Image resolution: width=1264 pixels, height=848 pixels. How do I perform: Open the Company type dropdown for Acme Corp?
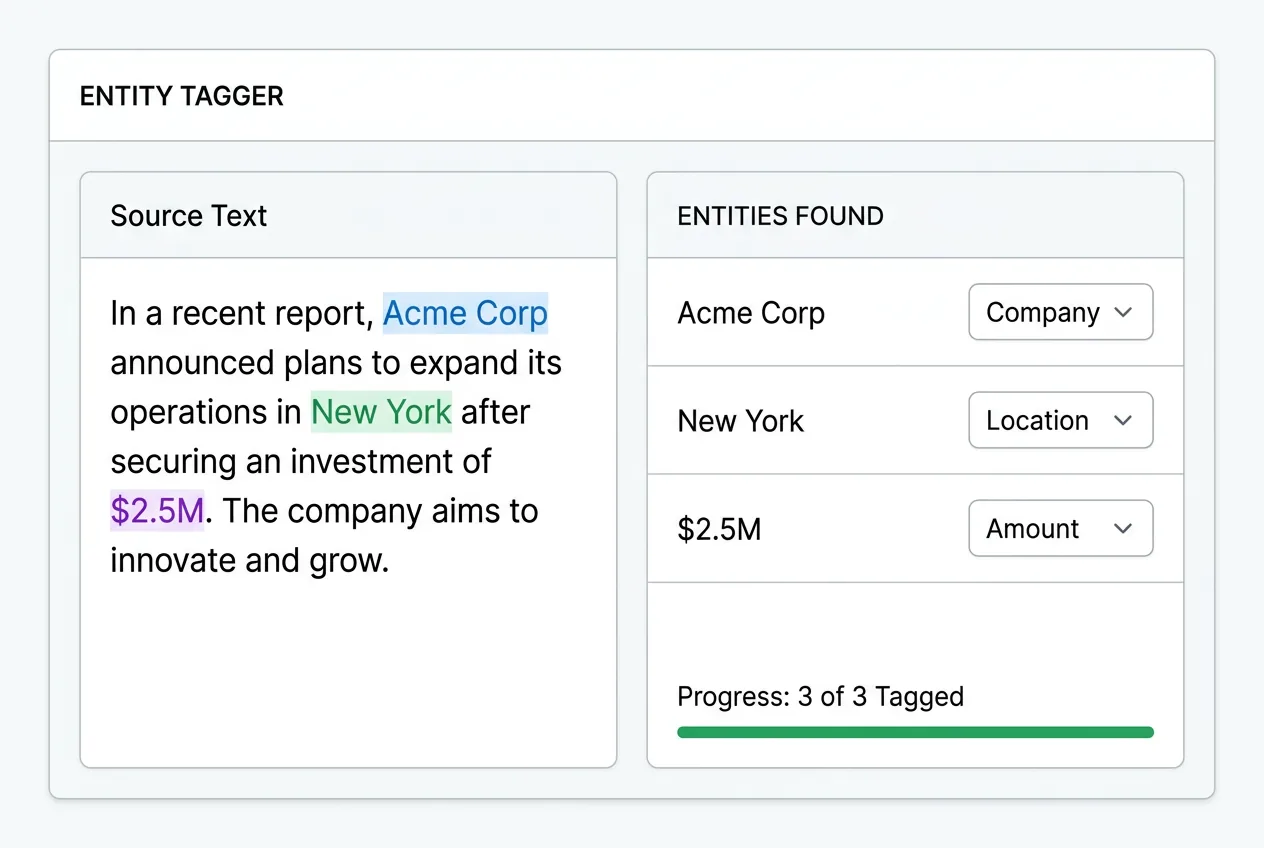pyautogui.click(x=1060, y=312)
